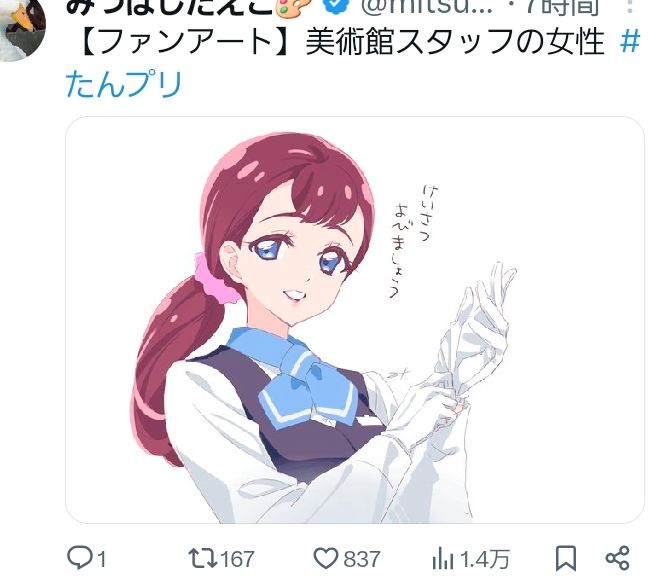
Task: Open view analytics bar chart icon
Action: (442, 559)
